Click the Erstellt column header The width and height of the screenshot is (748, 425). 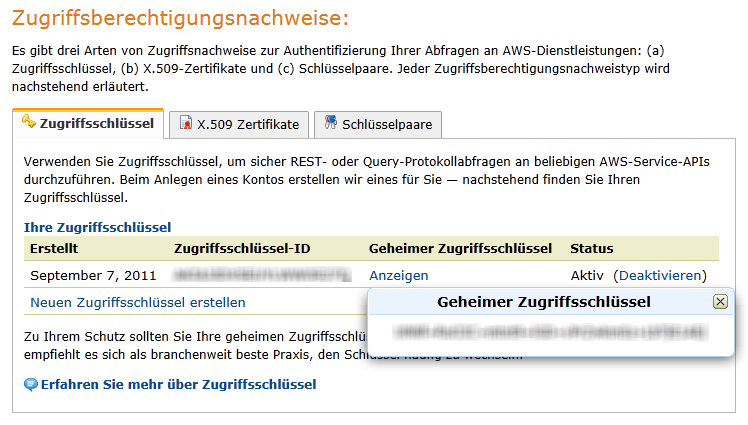pos(54,248)
